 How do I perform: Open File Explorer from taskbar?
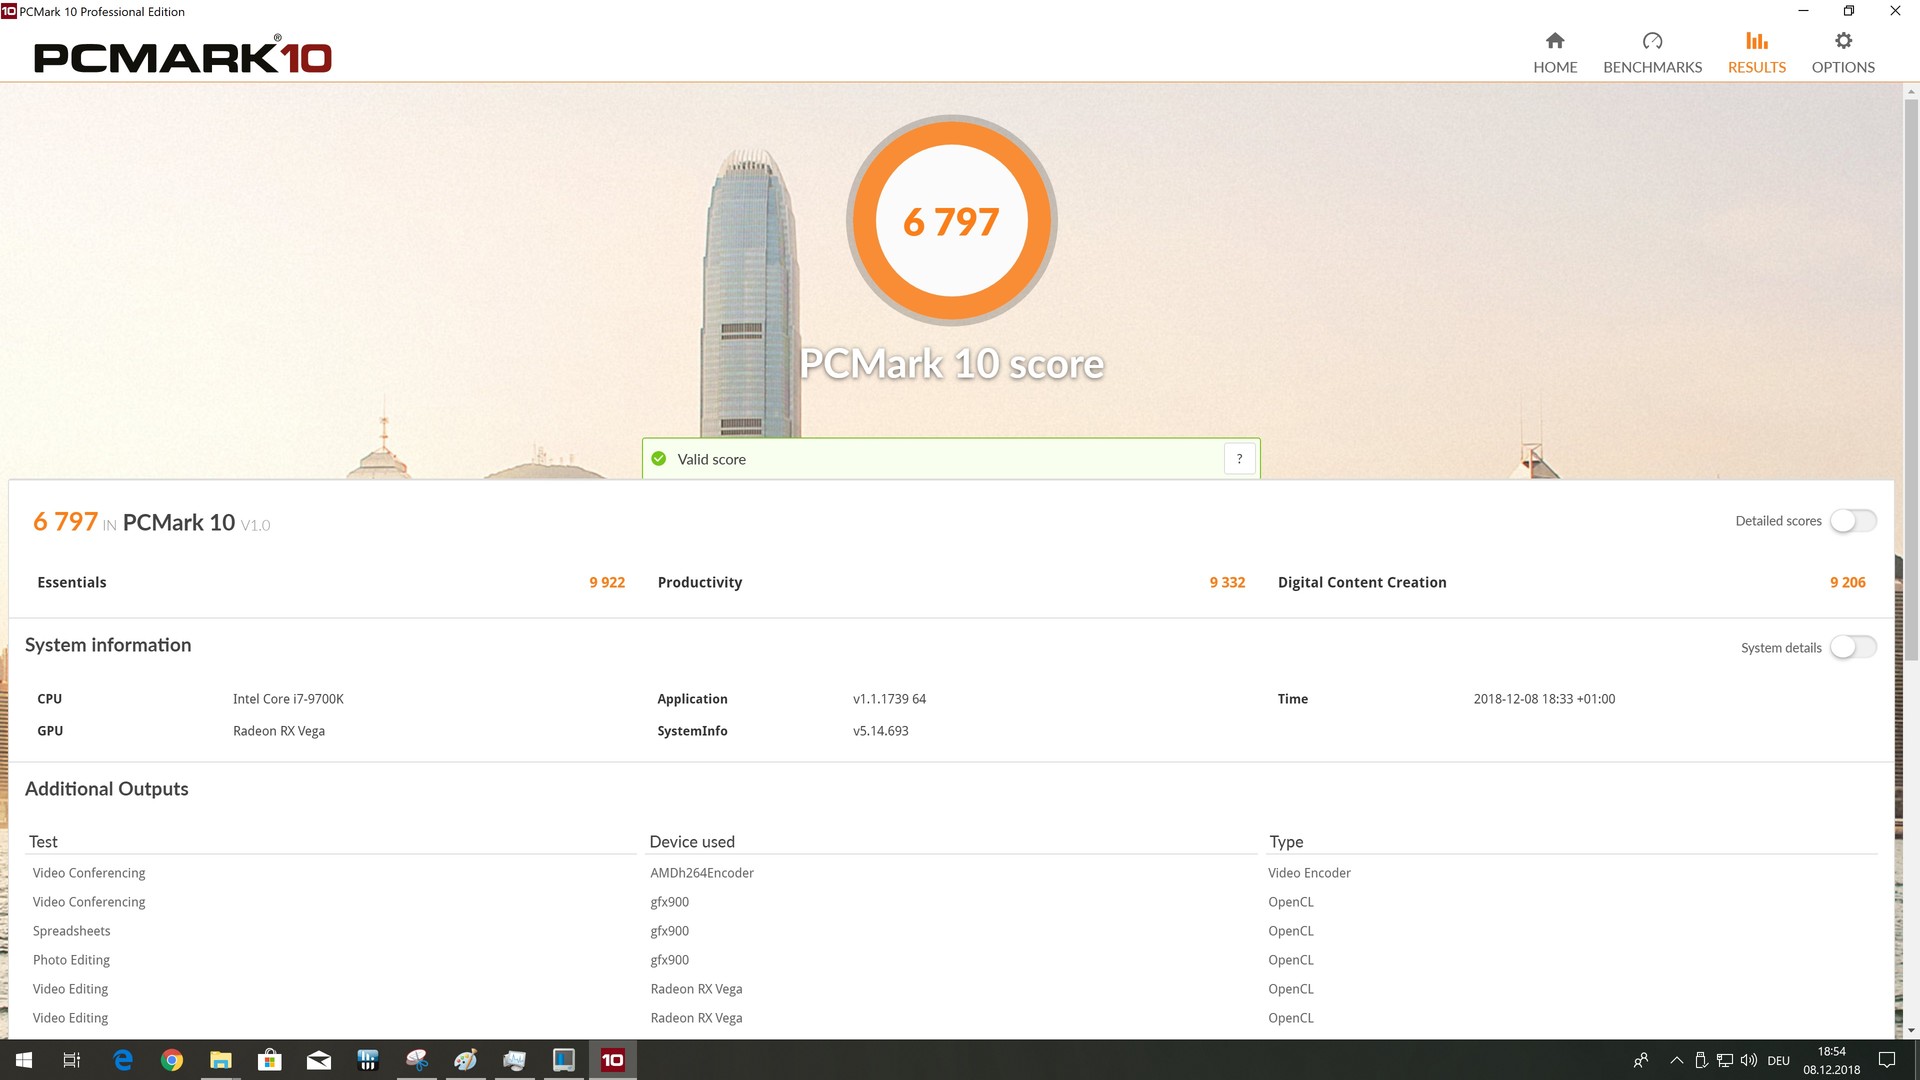pyautogui.click(x=221, y=1060)
